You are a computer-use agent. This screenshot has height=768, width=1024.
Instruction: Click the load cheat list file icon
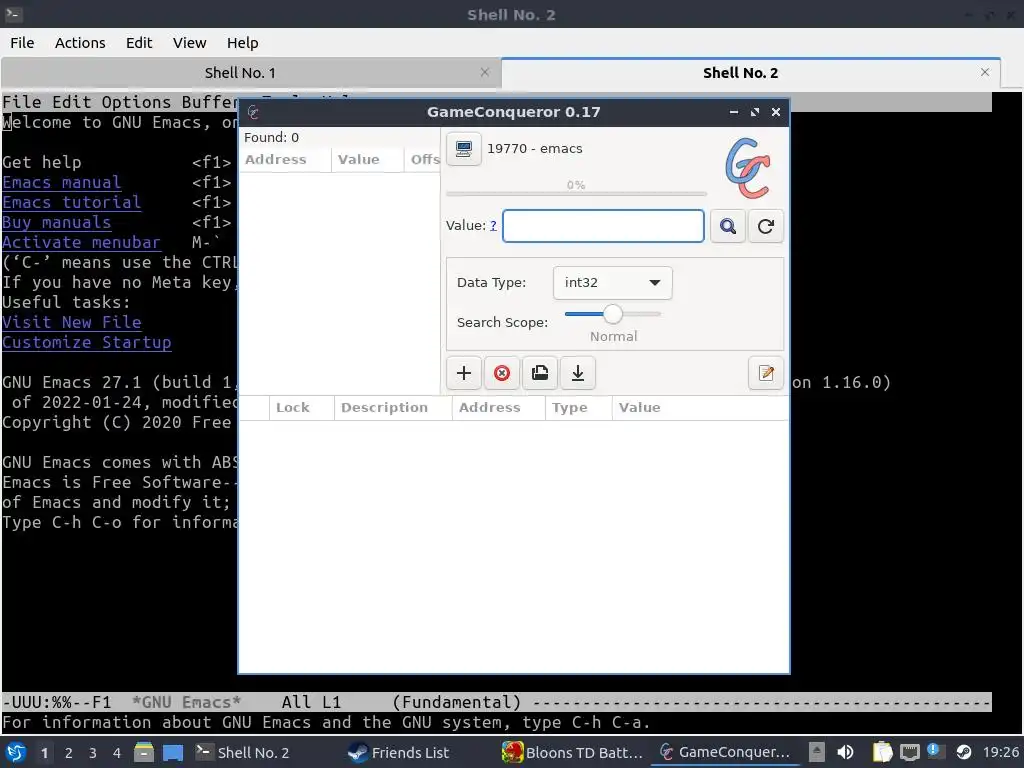(x=539, y=373)
